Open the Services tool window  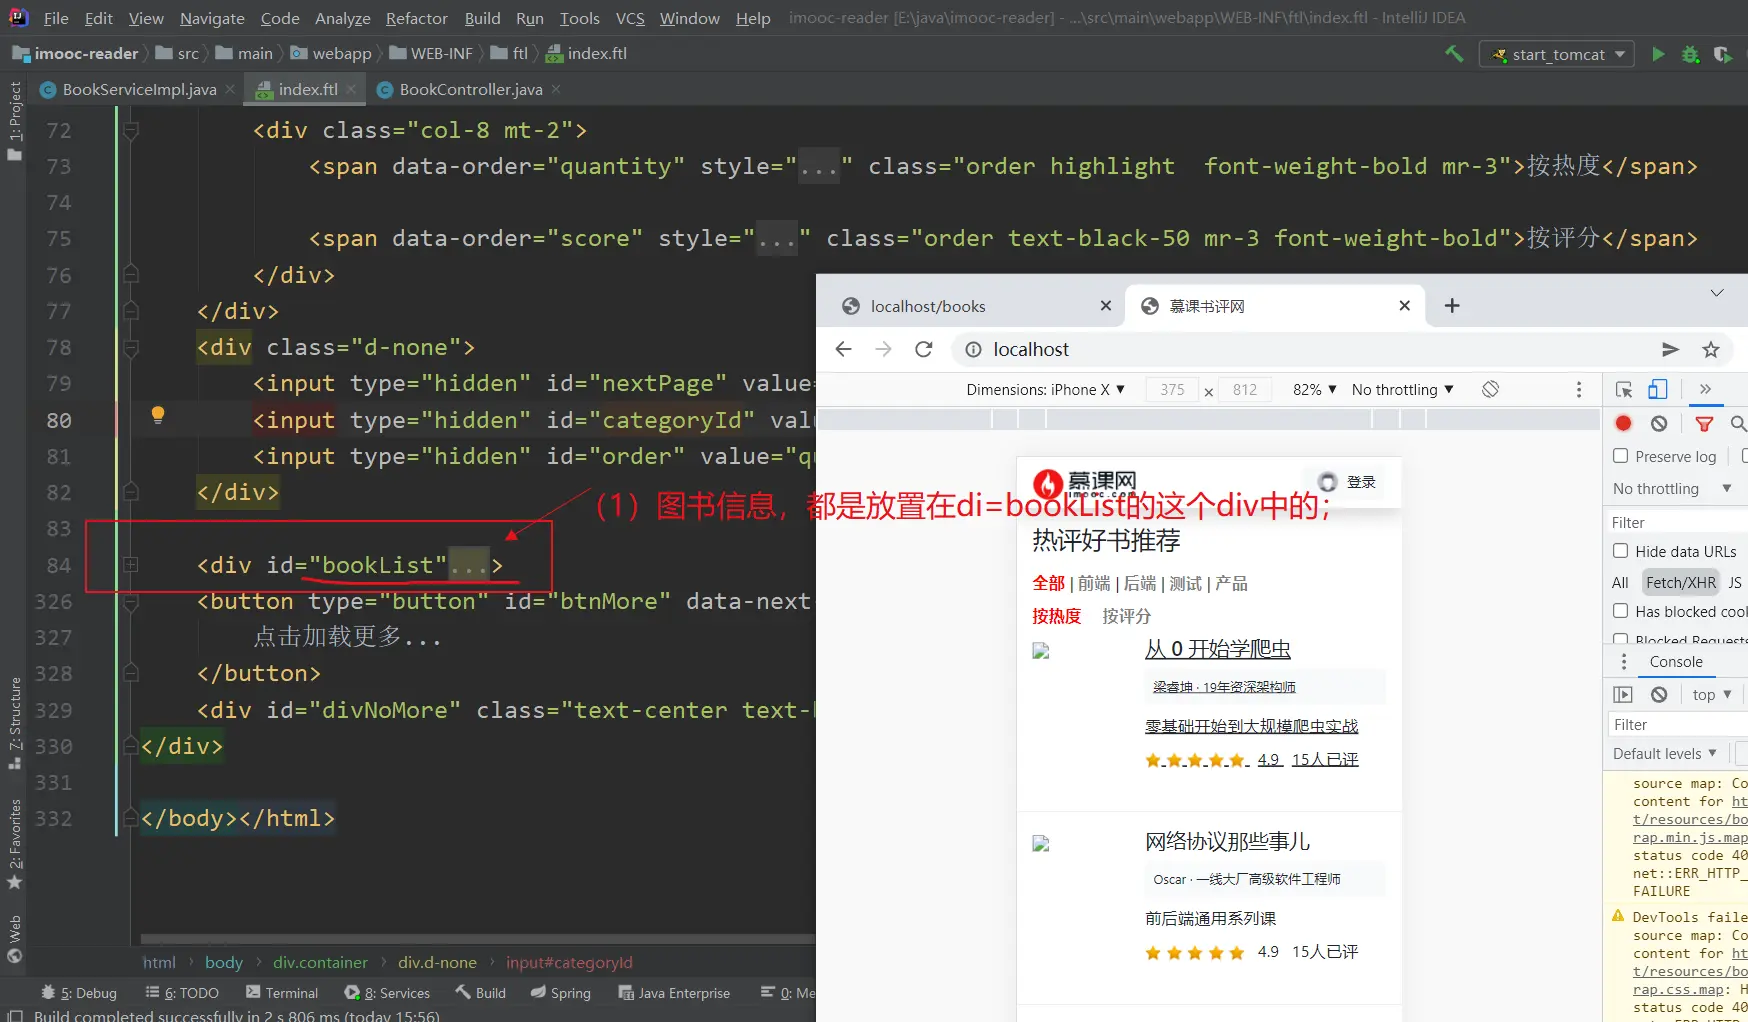(x=387, y=993)
